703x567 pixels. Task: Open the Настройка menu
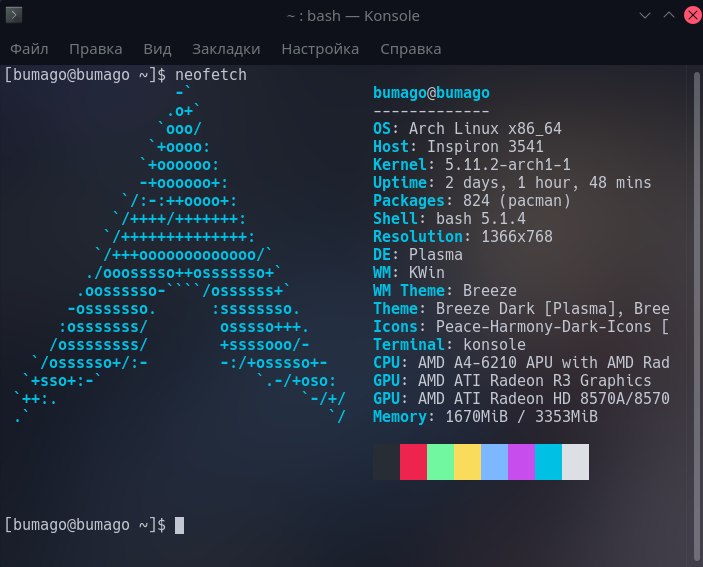320,49
